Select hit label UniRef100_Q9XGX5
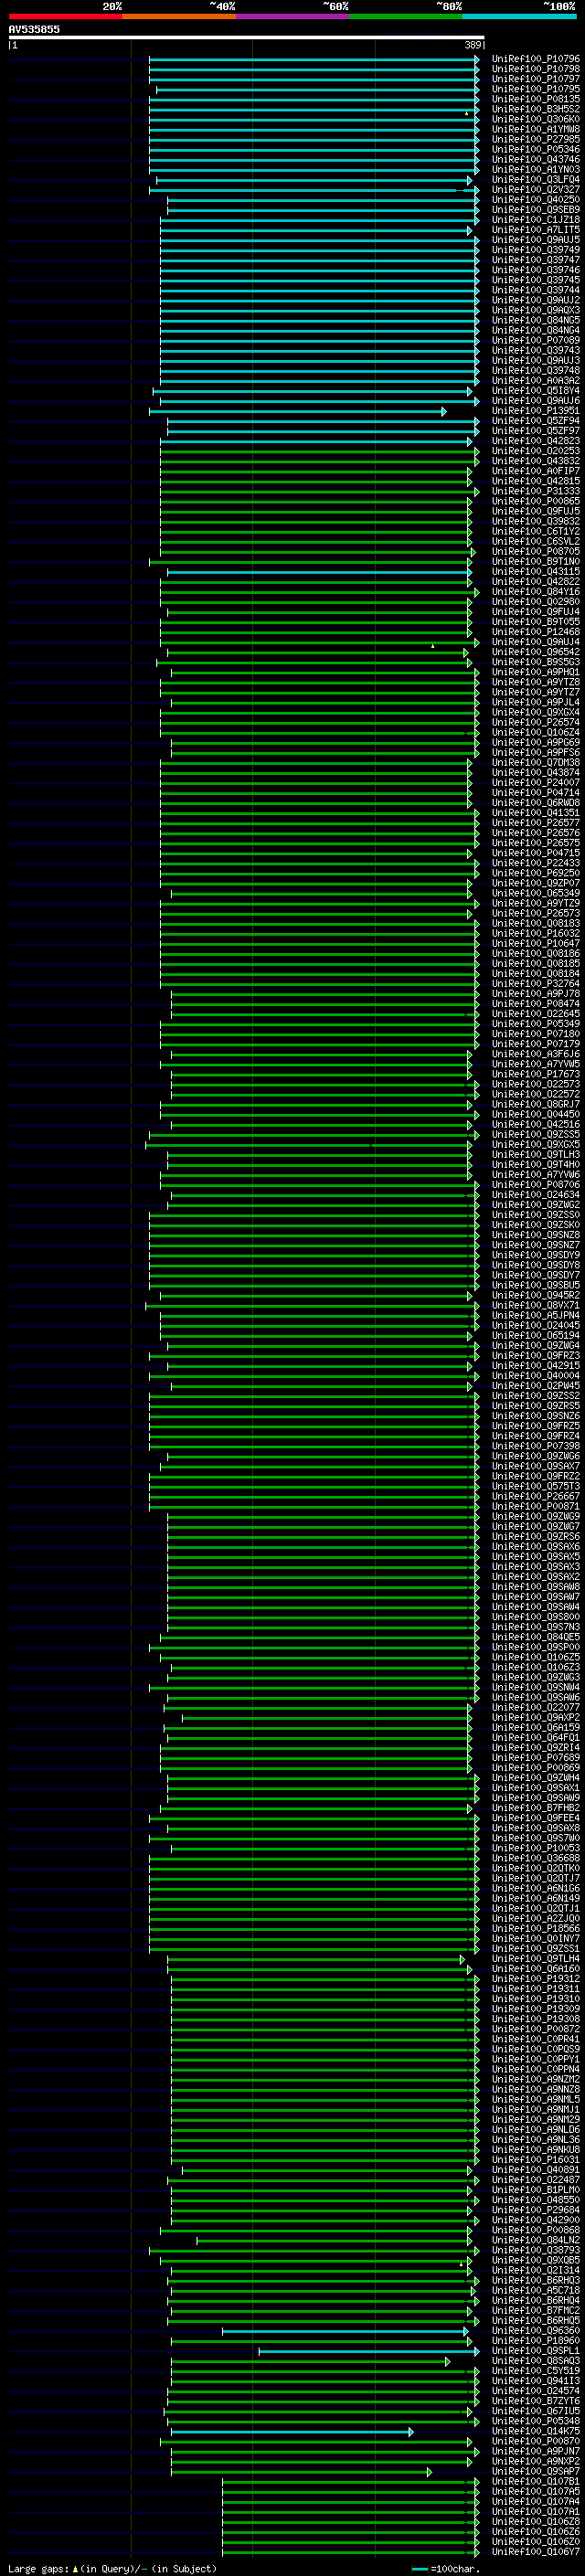The image size is (585, 2576). coord(536,1145)
